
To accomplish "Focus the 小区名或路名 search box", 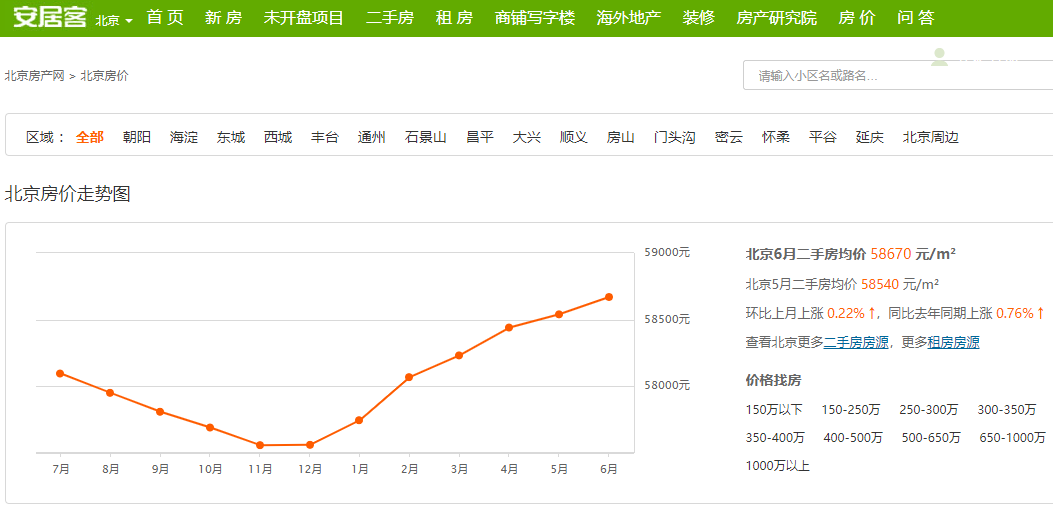I will coord(898,75).
